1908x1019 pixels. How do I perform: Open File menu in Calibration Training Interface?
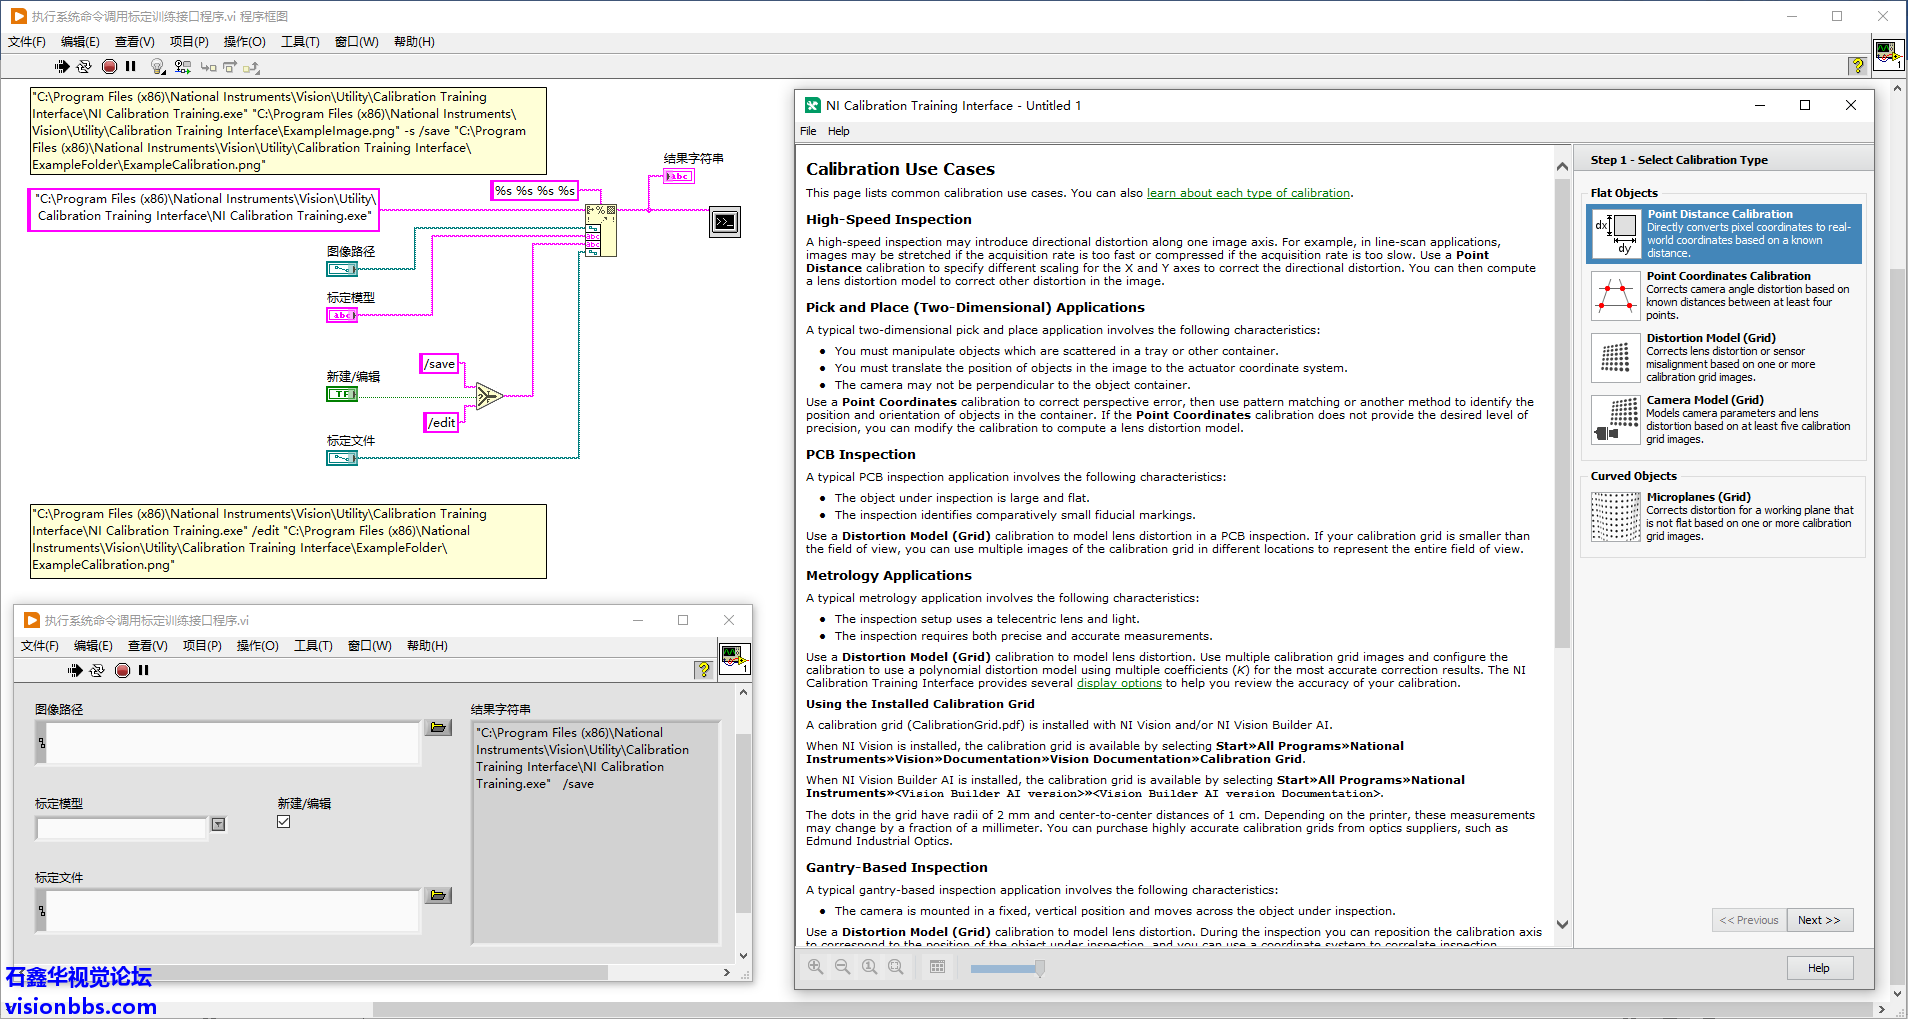click(808, 131)
